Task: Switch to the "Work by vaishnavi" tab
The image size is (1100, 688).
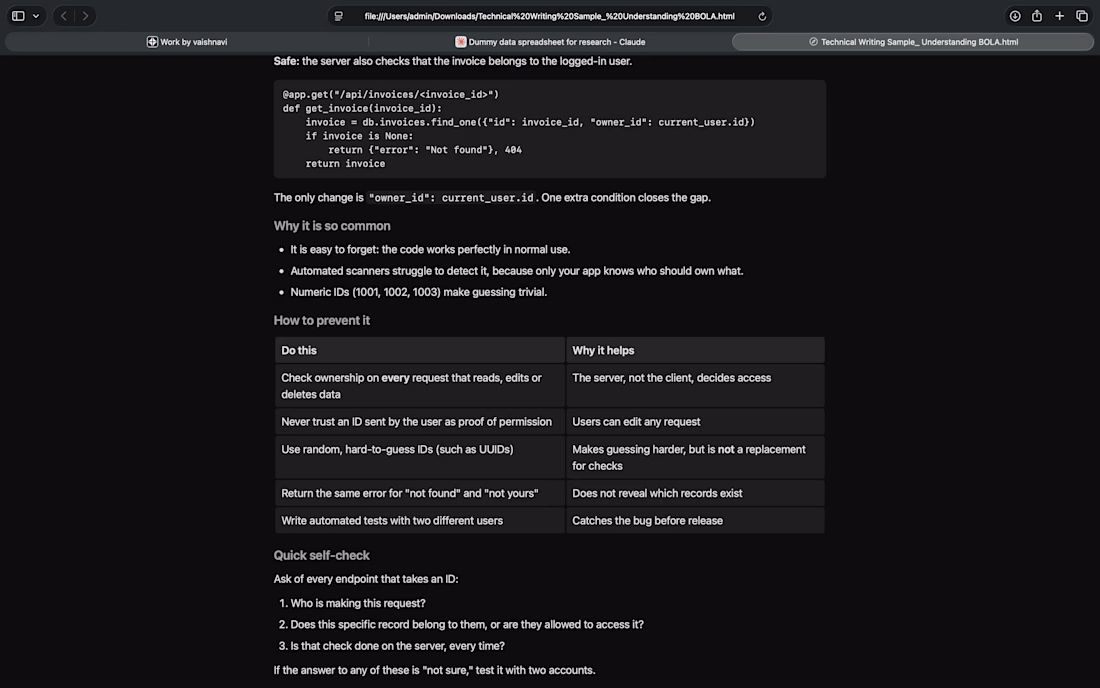Action: click(187, 42)
